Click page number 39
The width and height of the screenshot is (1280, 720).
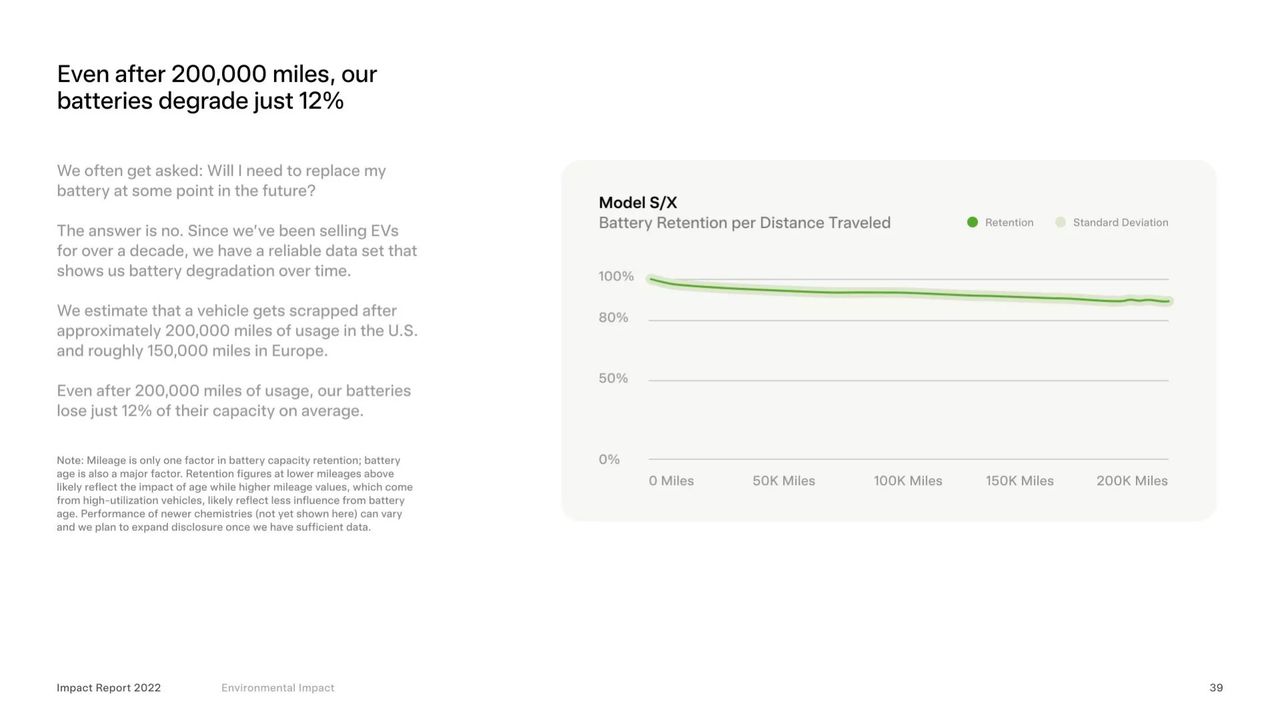point(1216,688)
